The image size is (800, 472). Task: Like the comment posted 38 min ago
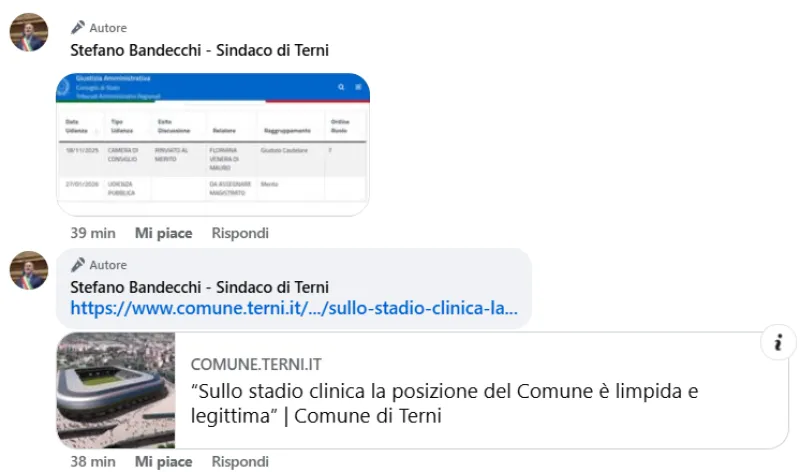point(163,461)
